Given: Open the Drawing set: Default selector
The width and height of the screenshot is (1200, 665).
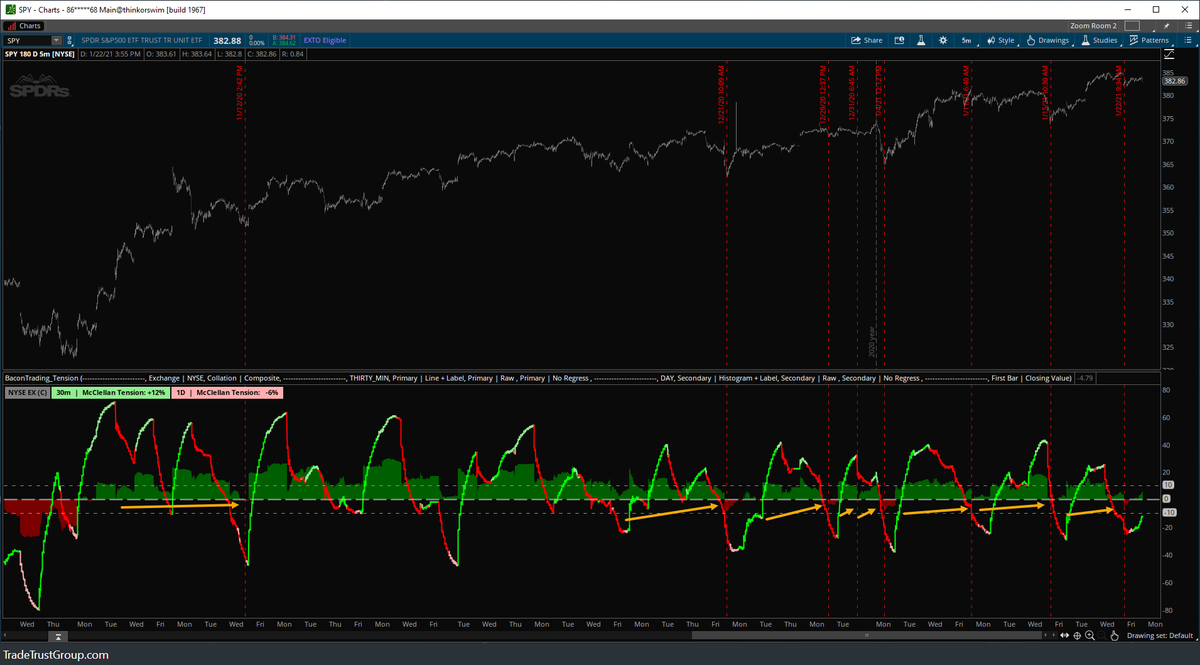Looking at the screenshot, I should pyautogui.click(x=1160, y=636).
